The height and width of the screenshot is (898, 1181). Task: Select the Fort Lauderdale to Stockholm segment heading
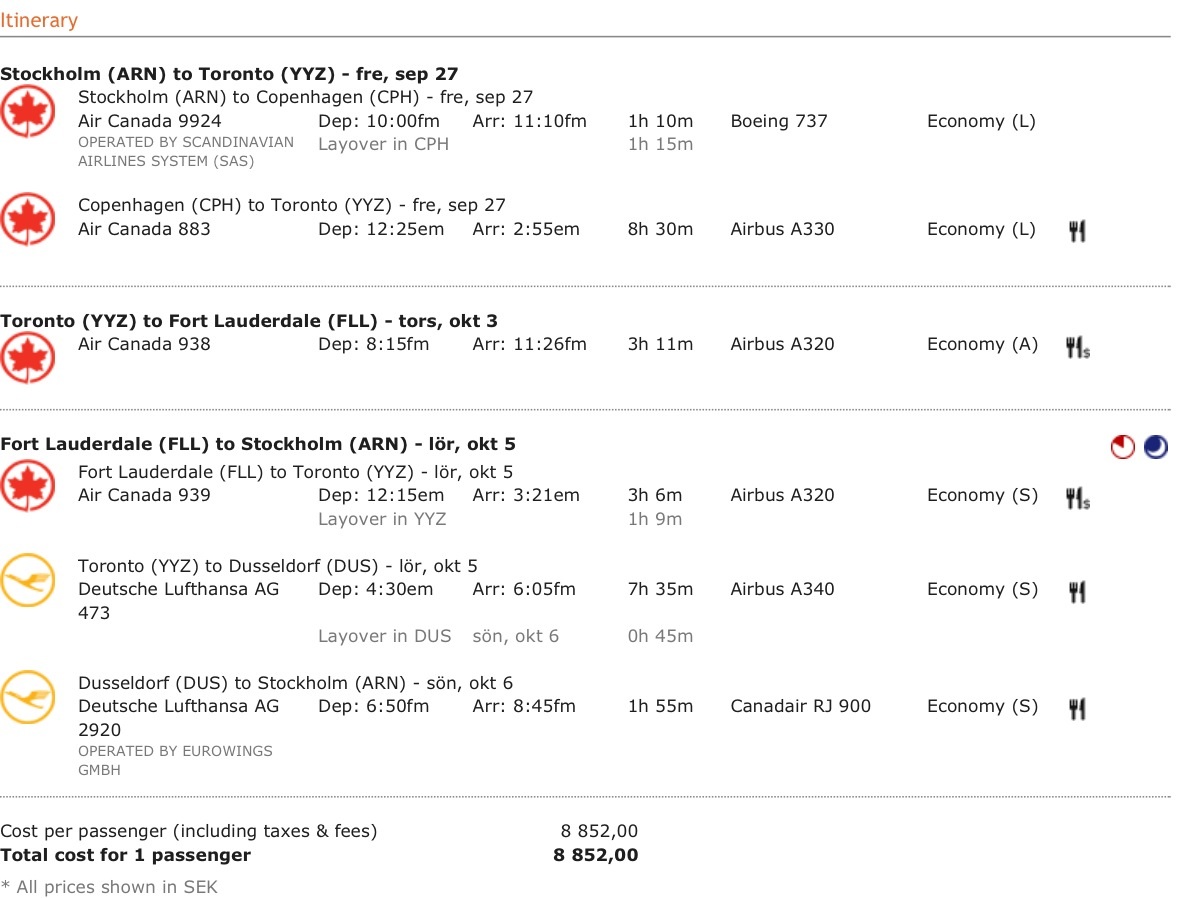click(x=258, y=444)
